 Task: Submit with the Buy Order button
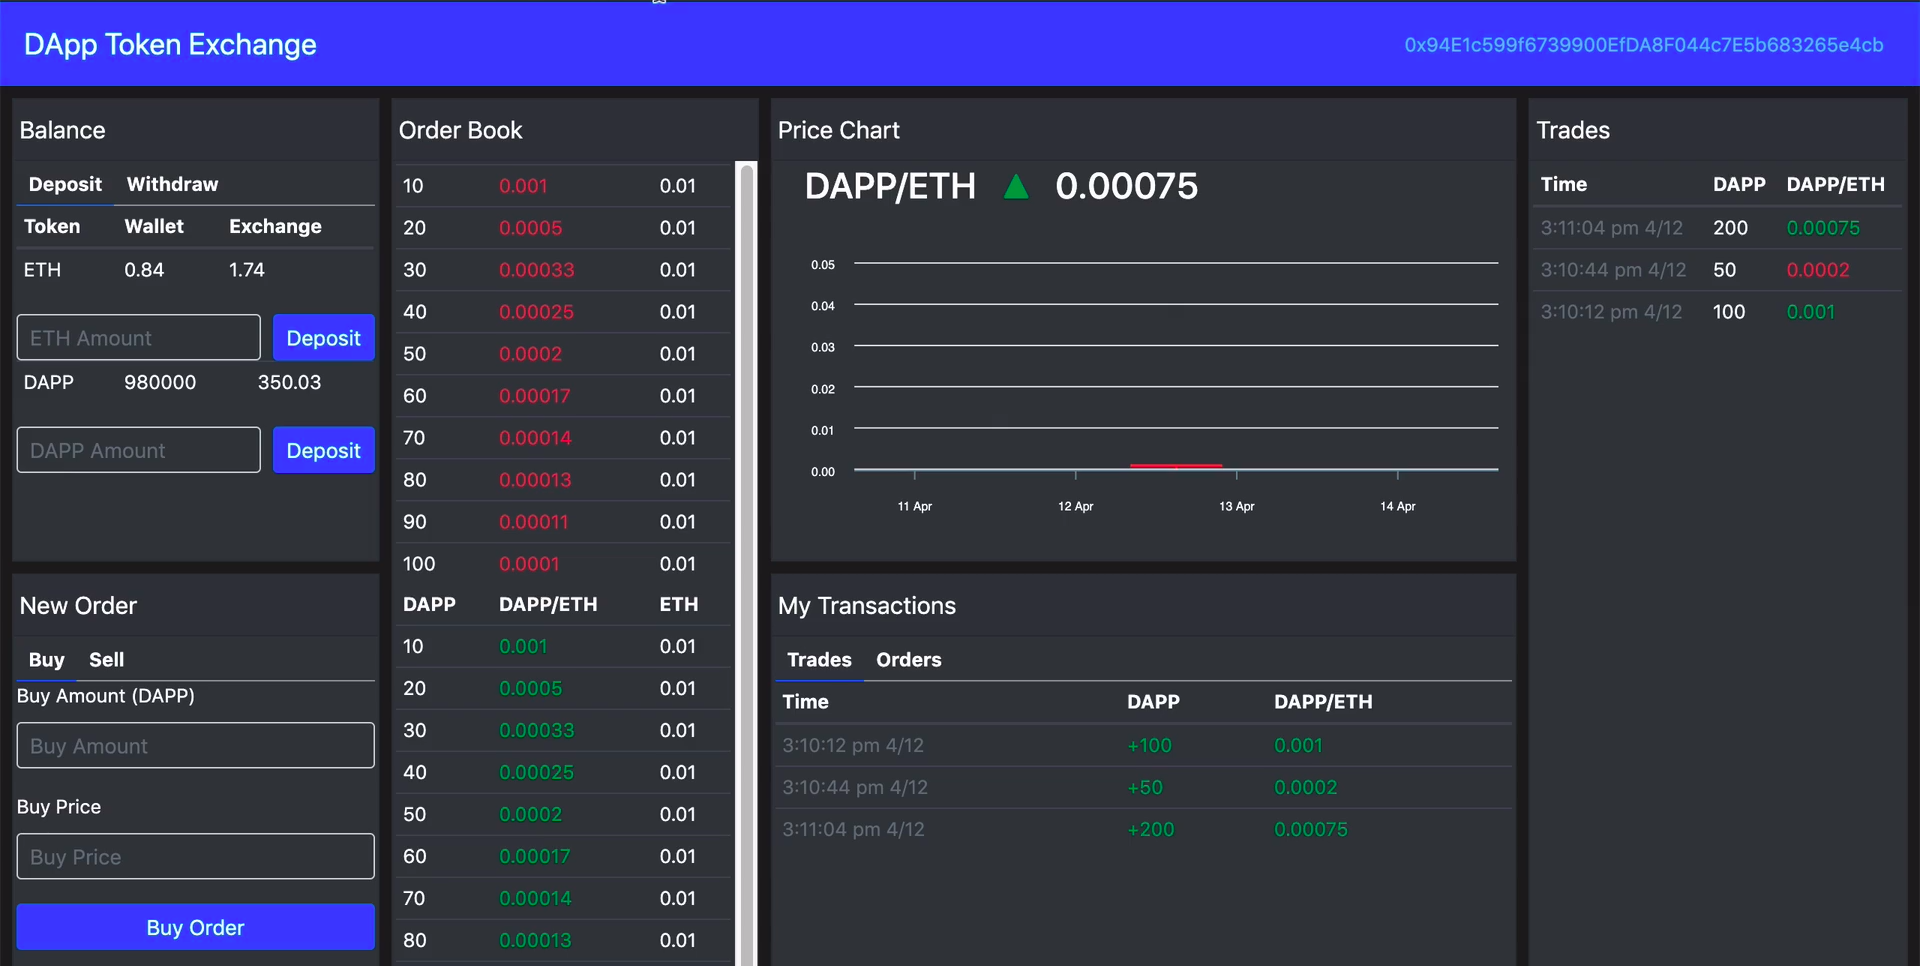tap(195, 927)
